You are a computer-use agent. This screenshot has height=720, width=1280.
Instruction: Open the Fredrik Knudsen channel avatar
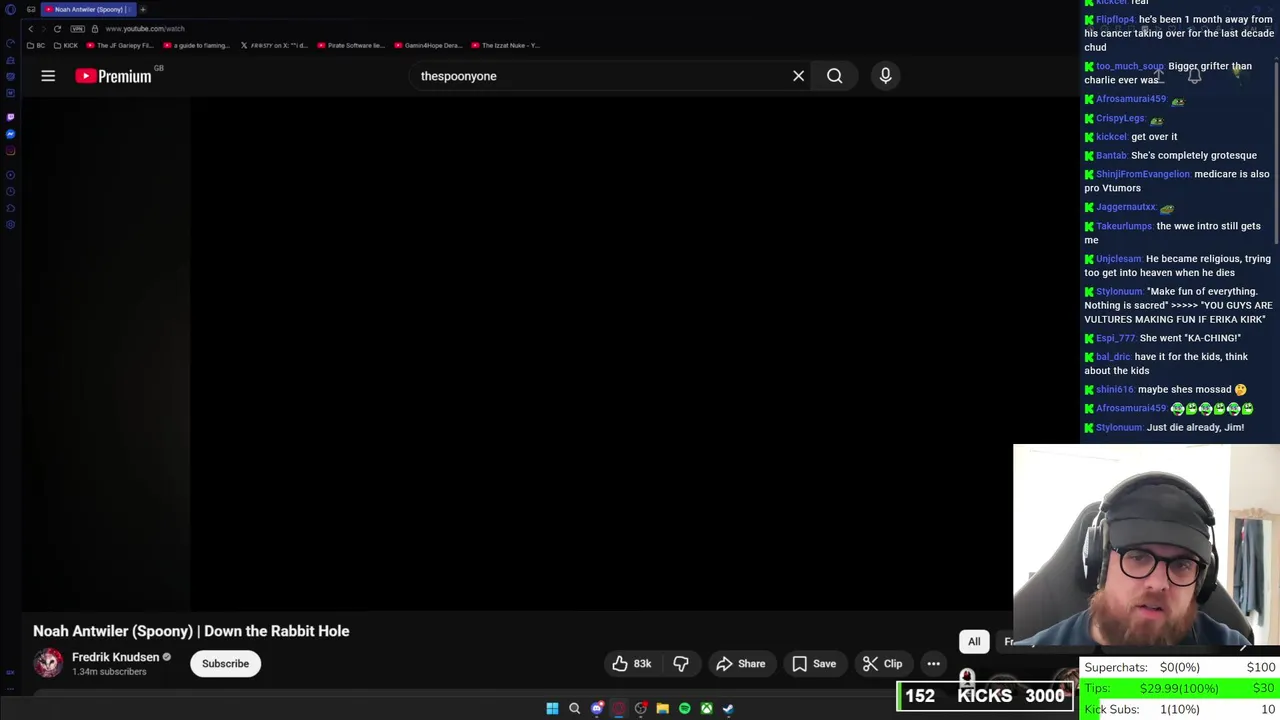click(x=48, y=663)
